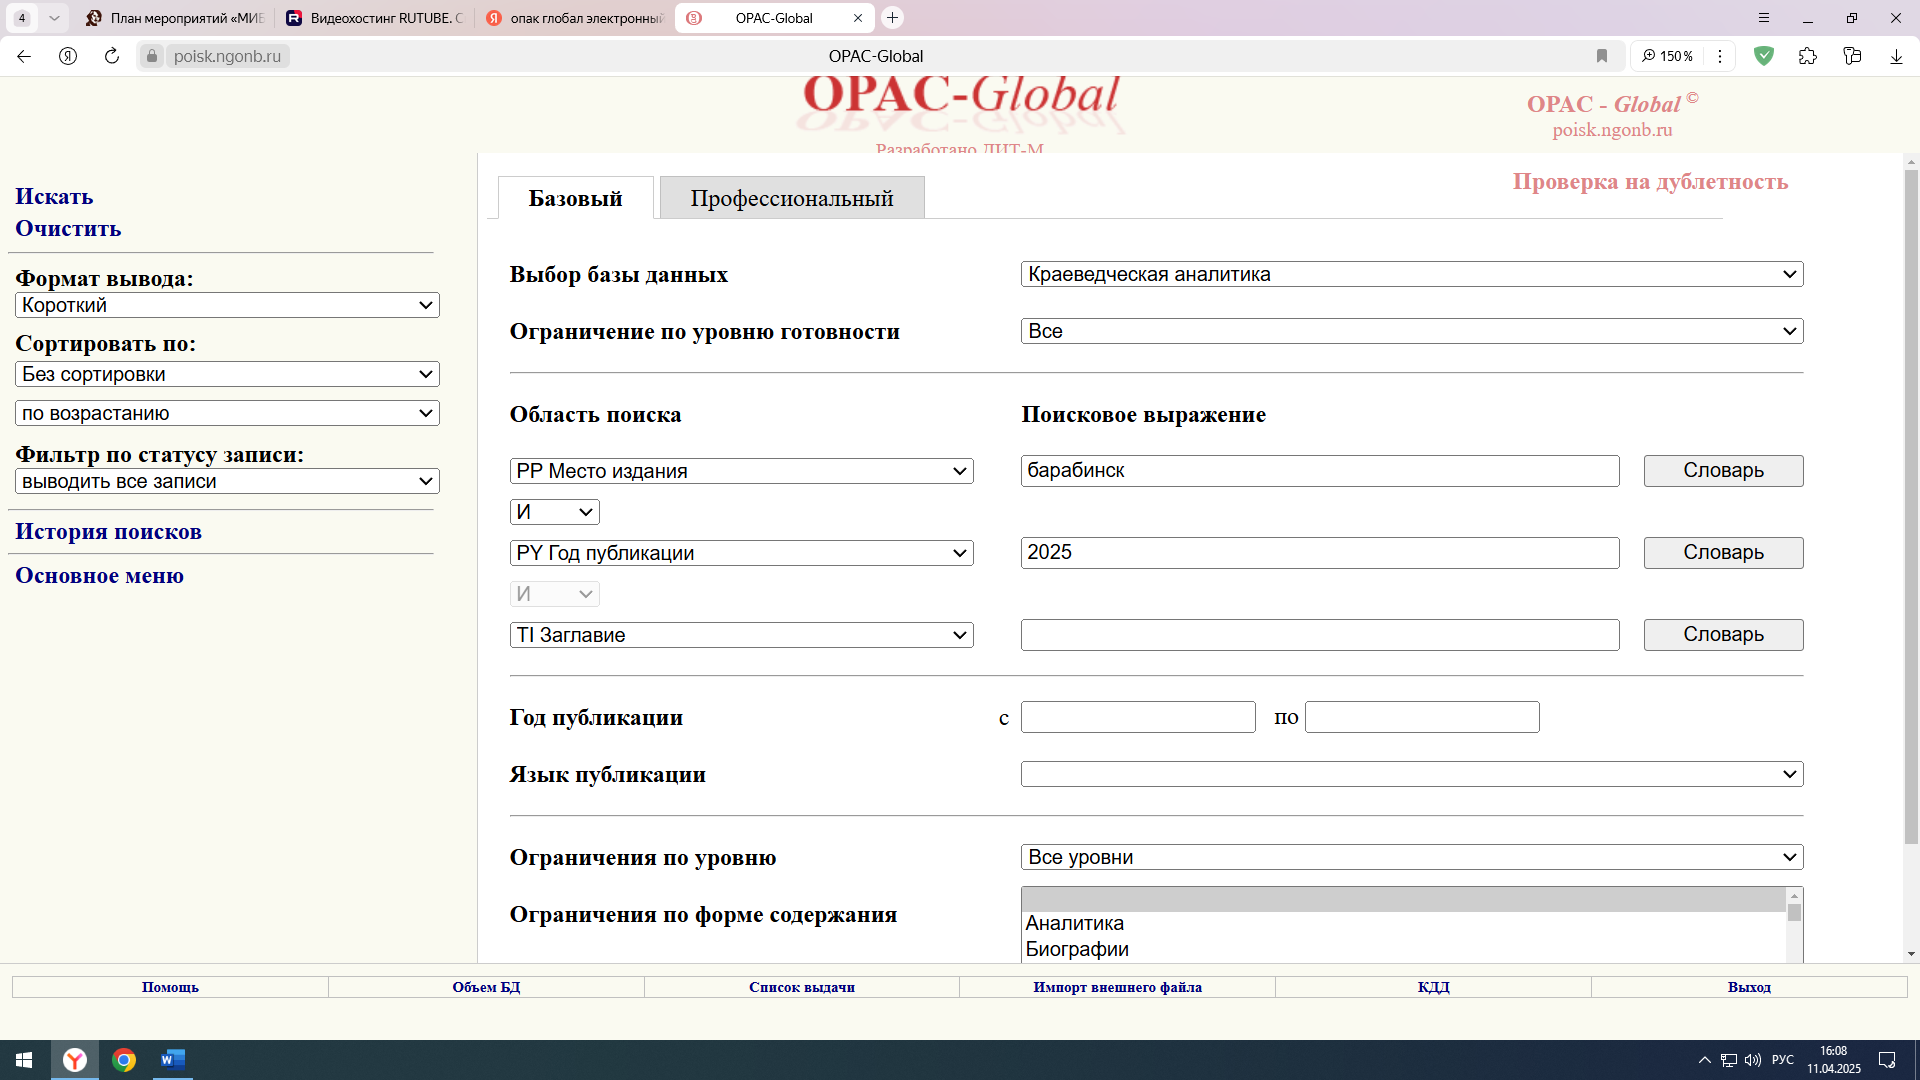Click the green shield protection icon
Image resolution: width=1920 pixels, height=1080 pixels.
(x=1764, y=56)
